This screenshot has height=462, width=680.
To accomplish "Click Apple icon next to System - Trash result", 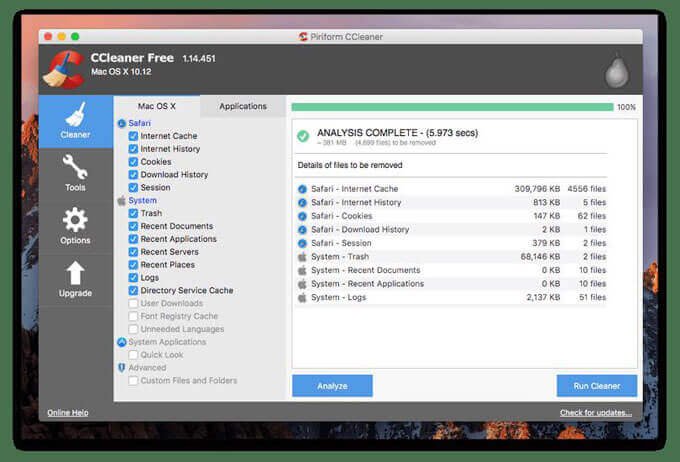I will pos(302,257).
